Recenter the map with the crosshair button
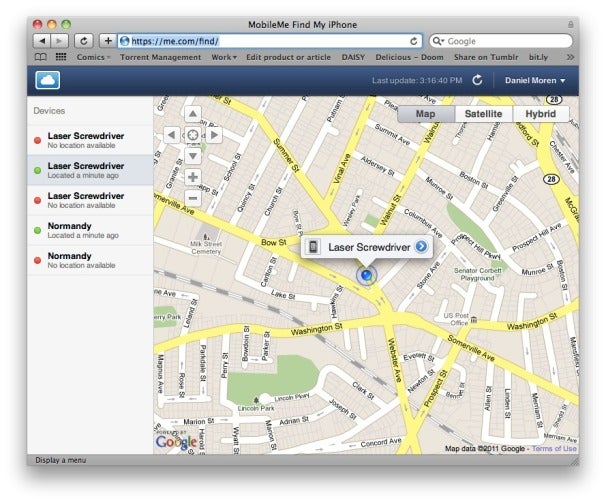The image size is (606, 503). (193, 135)
